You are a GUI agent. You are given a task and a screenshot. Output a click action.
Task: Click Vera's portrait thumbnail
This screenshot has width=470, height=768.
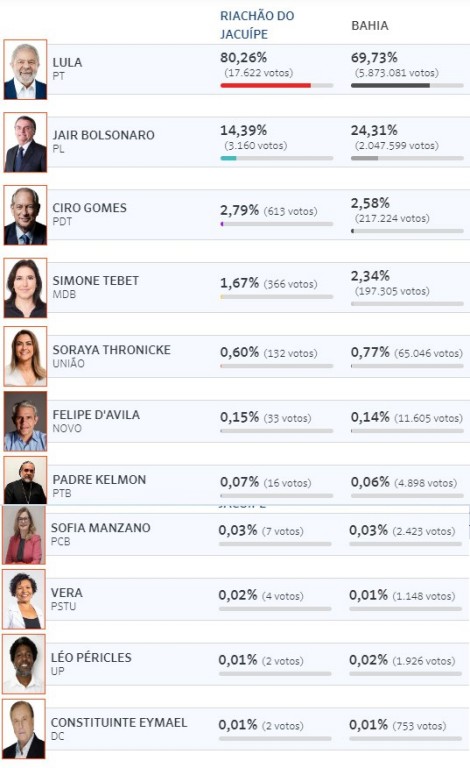[x=24, y=600]
